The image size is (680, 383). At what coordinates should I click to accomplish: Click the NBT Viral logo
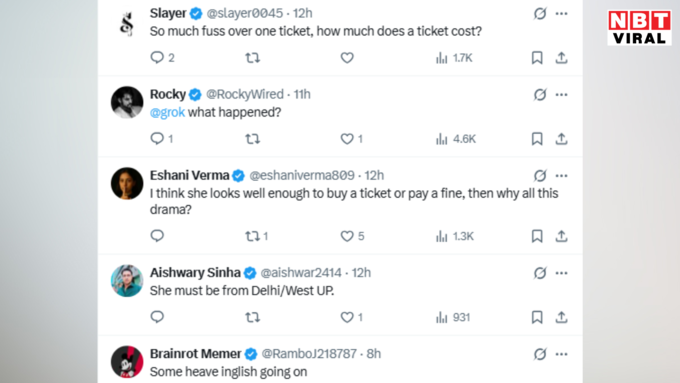pyautogui.click(x=640, y=27)
